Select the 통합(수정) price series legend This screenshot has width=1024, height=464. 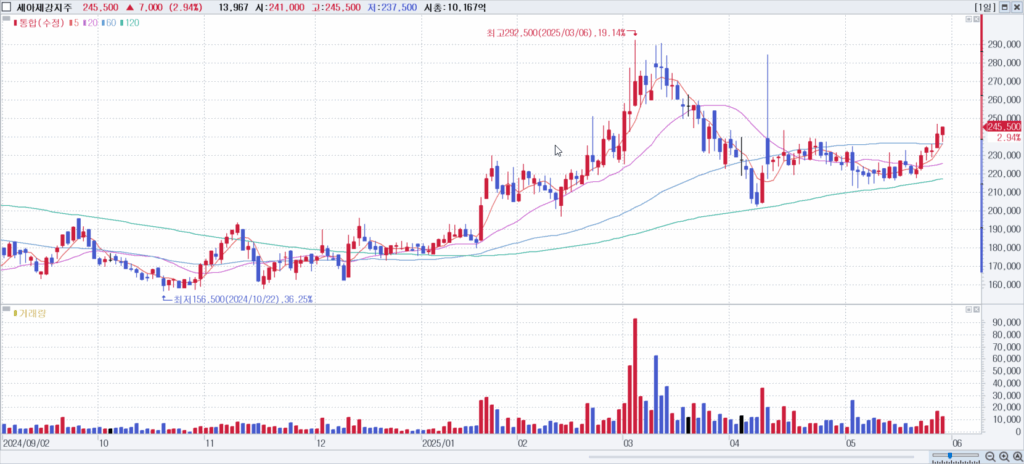click(41, 23)
